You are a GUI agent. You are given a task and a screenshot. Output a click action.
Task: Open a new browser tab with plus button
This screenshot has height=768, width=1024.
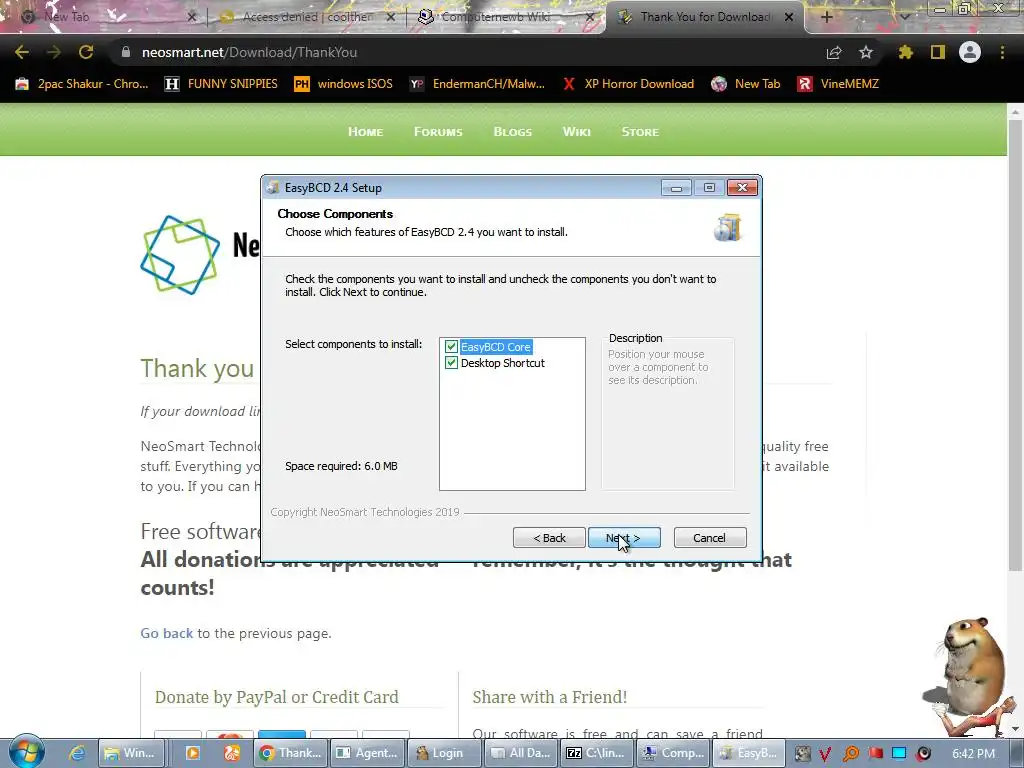coord(826,17)
